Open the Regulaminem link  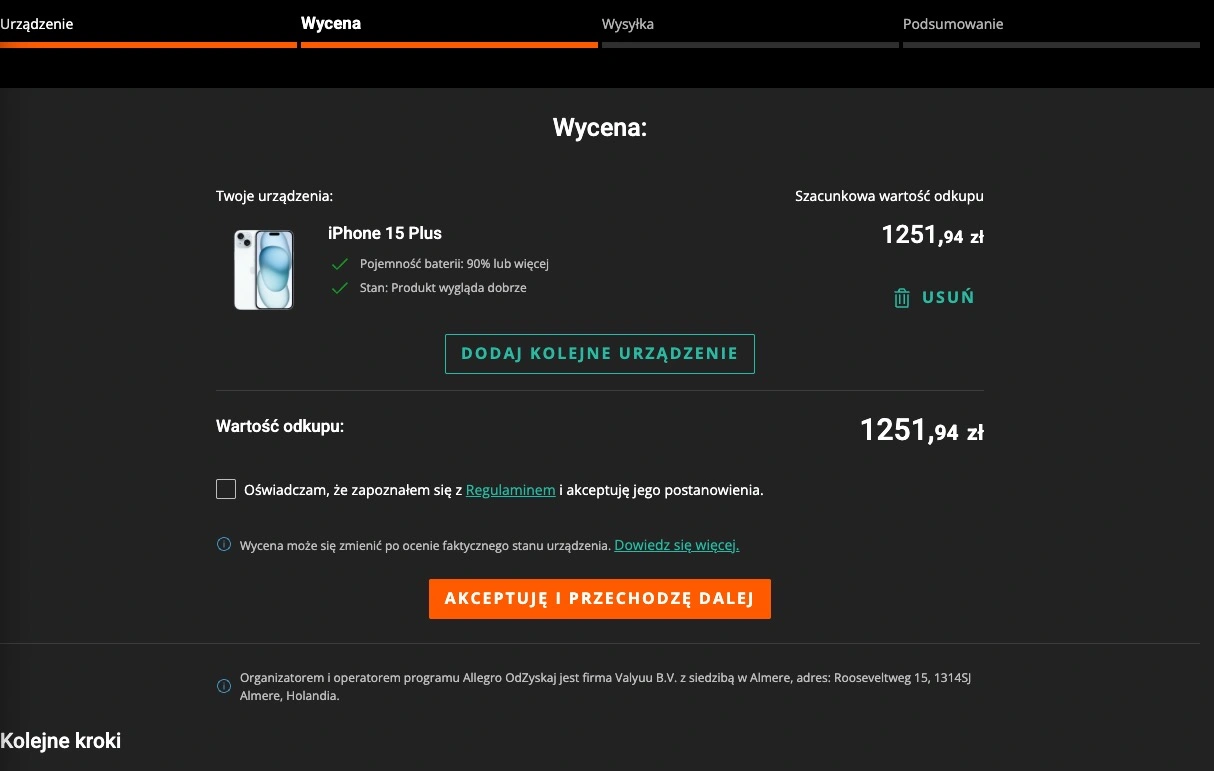coord(510,490)
